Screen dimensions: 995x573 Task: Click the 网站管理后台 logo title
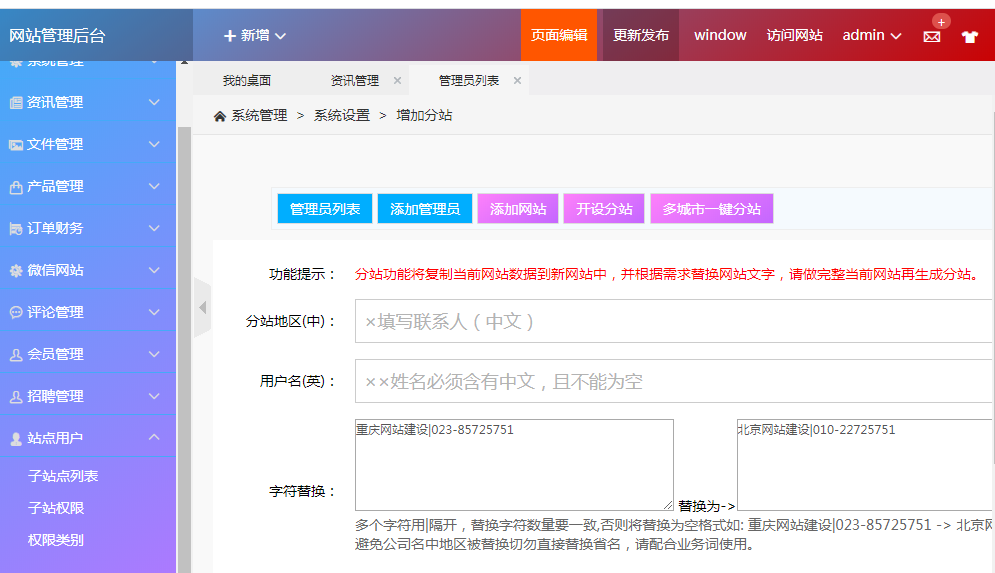point(57,36)
